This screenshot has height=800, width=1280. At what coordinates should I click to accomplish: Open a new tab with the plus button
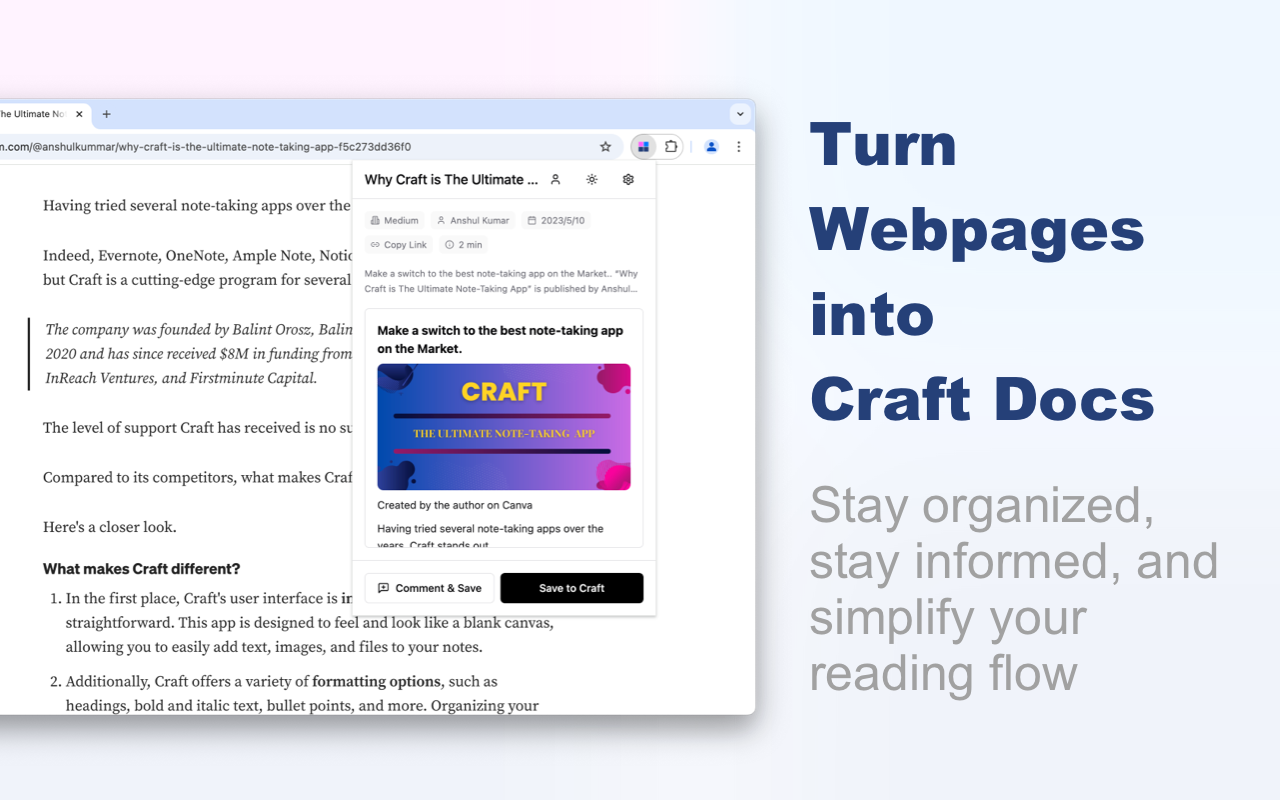point(105,114)
